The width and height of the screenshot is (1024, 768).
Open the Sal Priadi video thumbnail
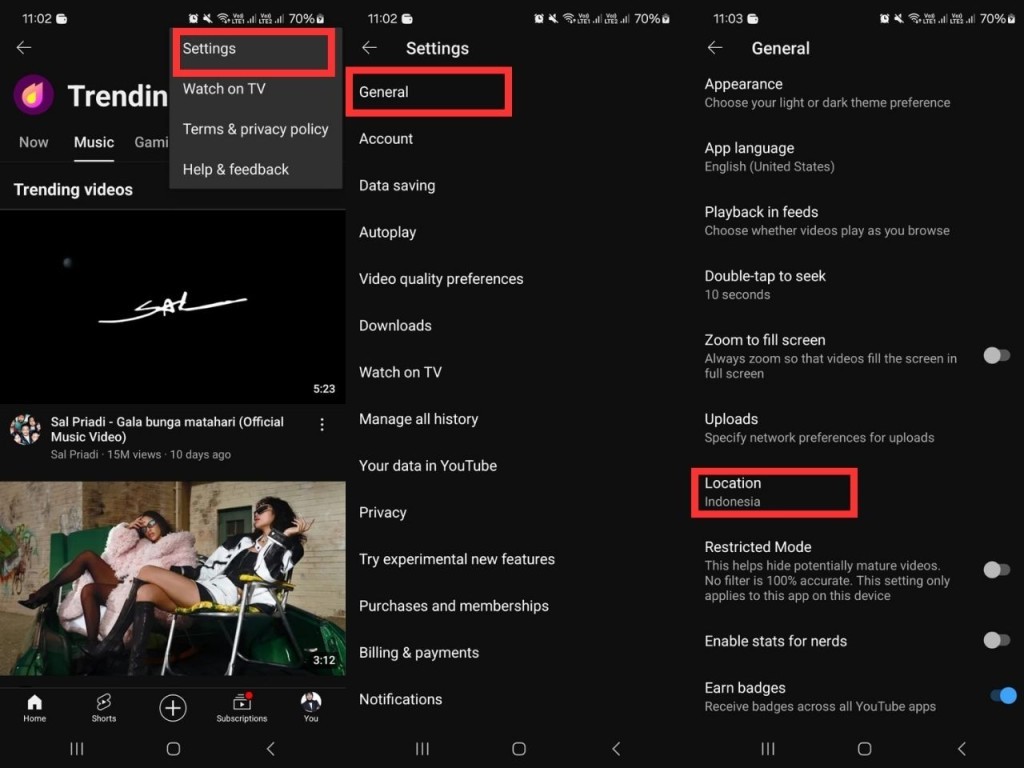[x=173, y=305]
